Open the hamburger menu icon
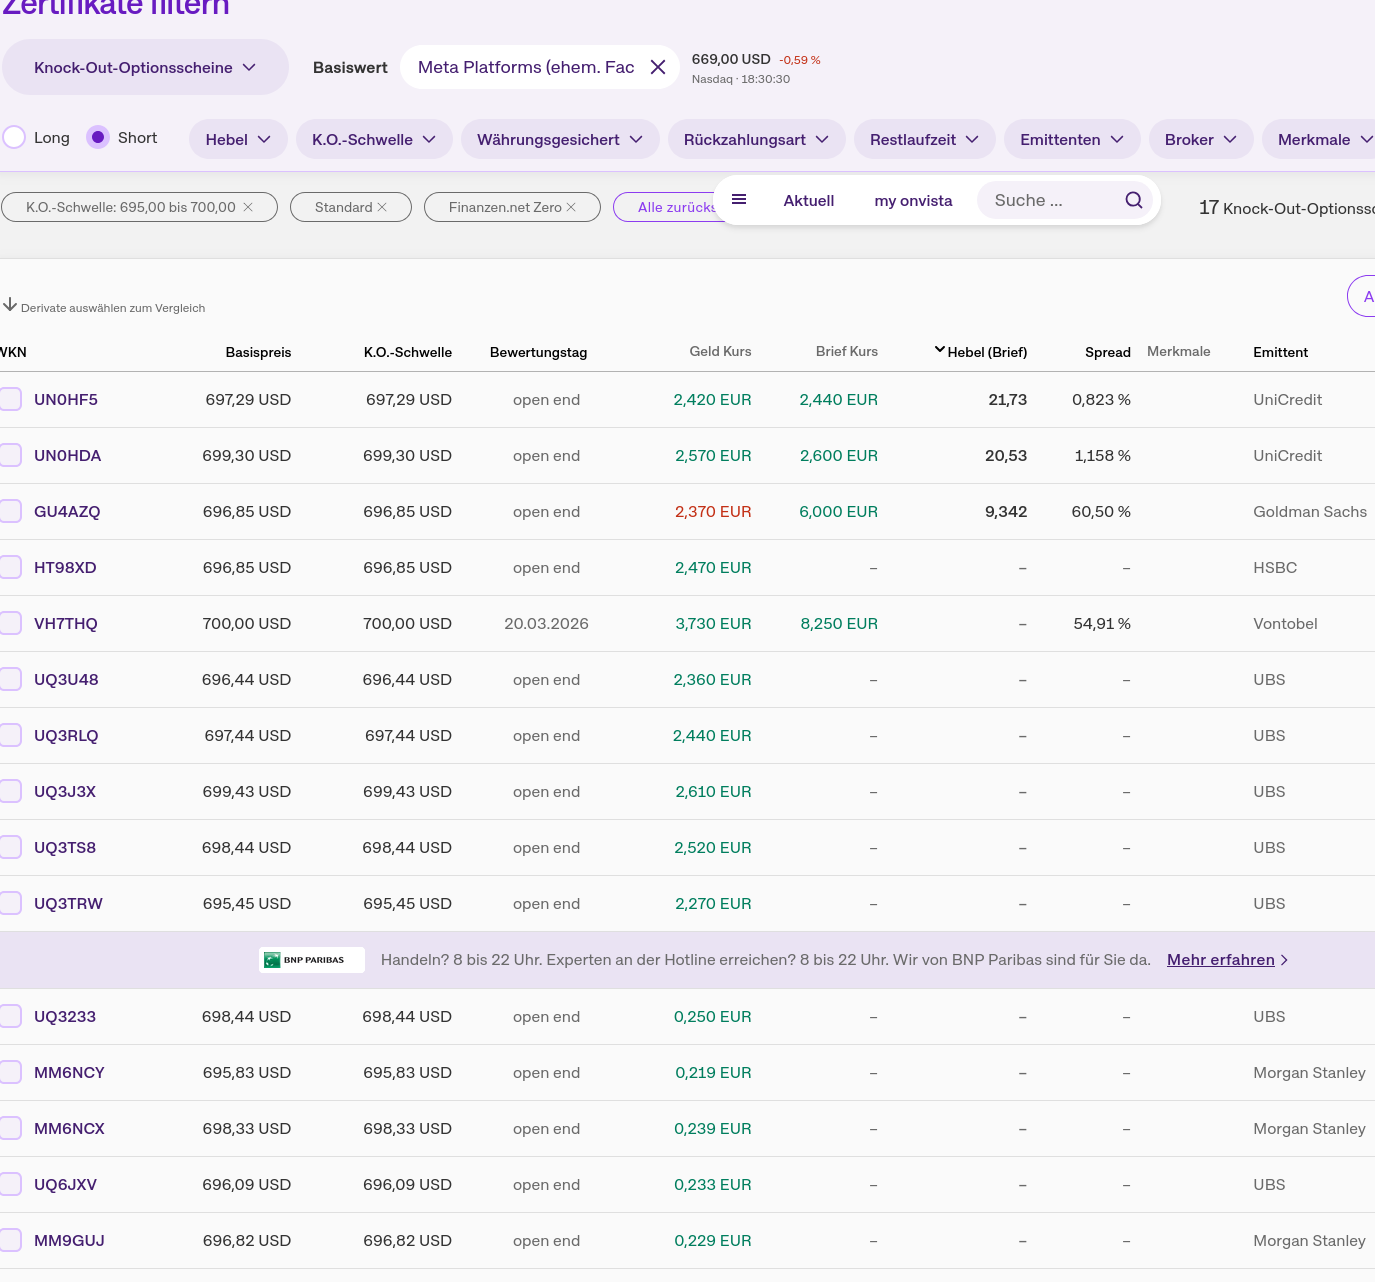Screen dimensions: 1375x1282 tap(739, 200)
